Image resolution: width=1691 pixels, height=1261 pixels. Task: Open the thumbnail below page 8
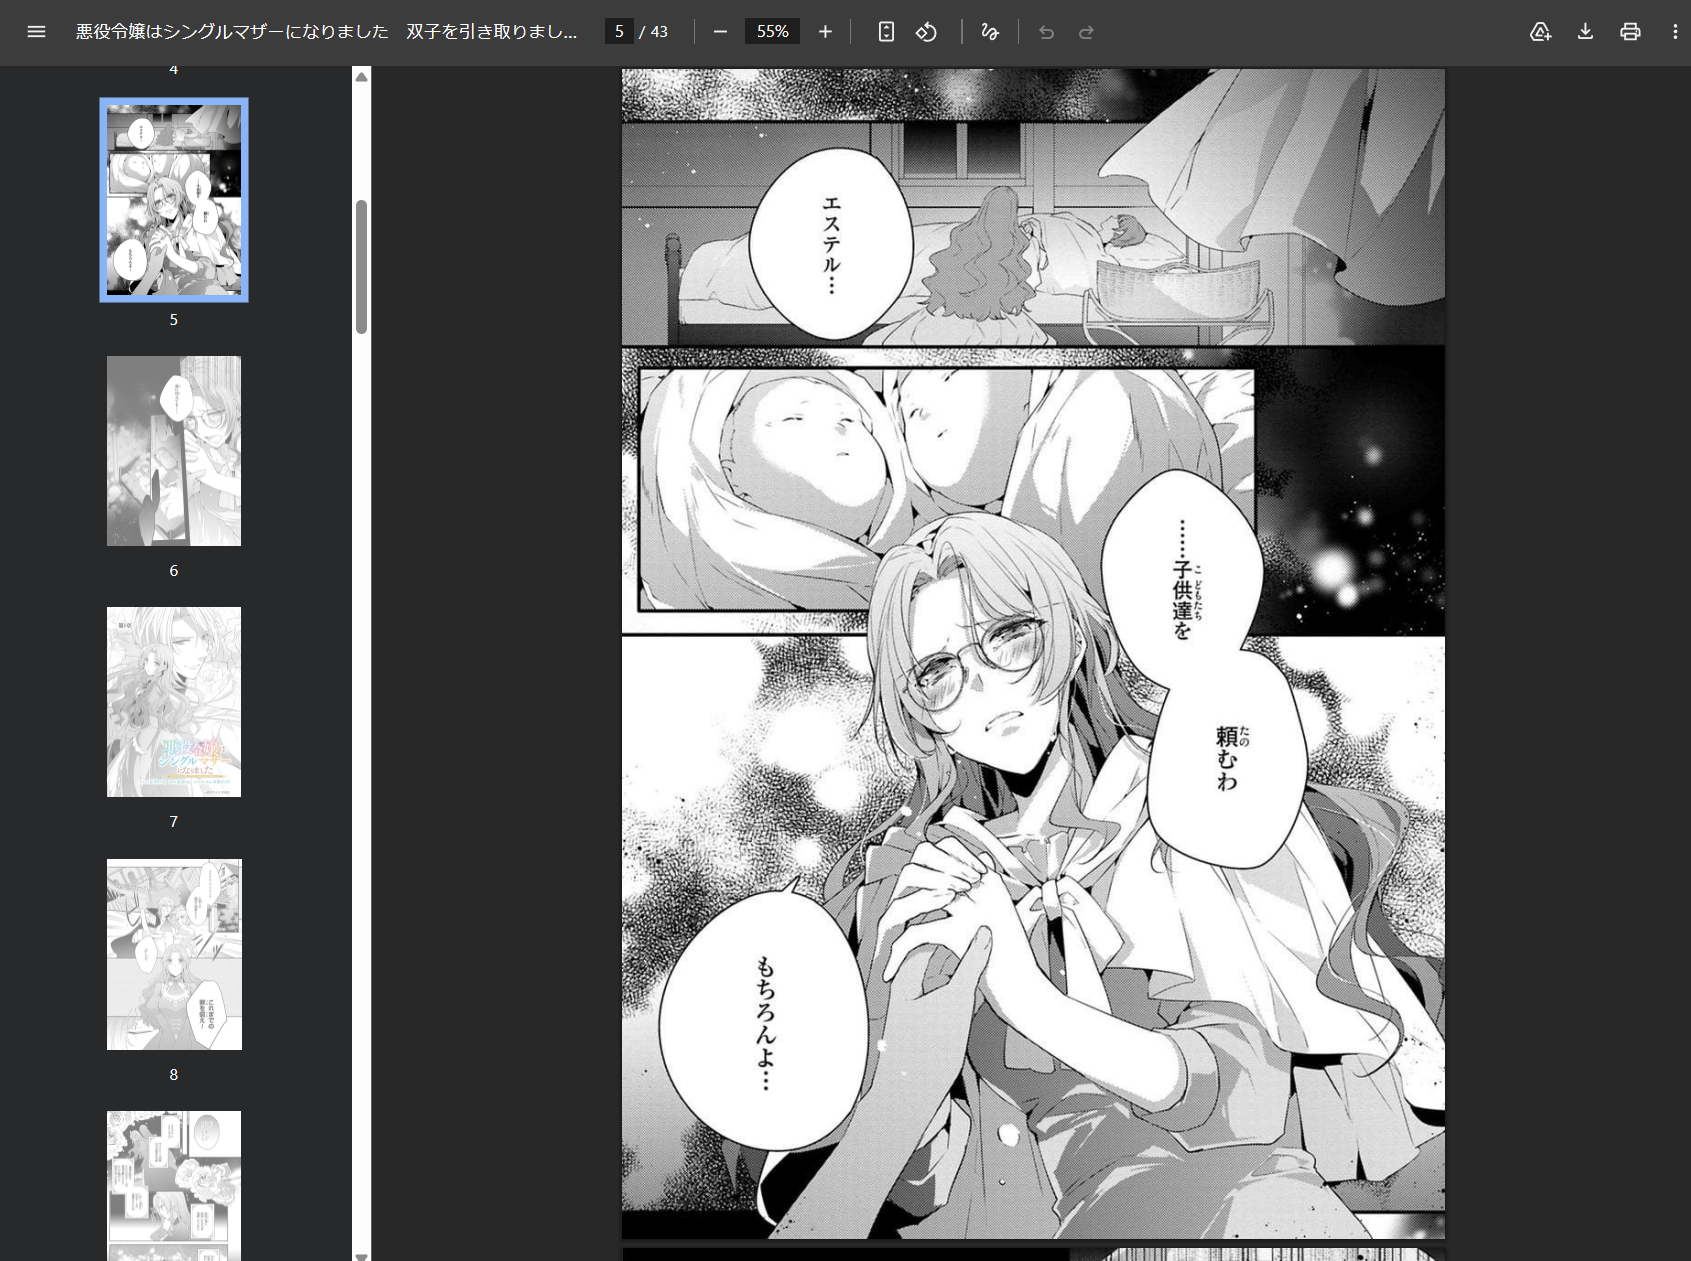pyautogui.click(x=174, y=1186)
